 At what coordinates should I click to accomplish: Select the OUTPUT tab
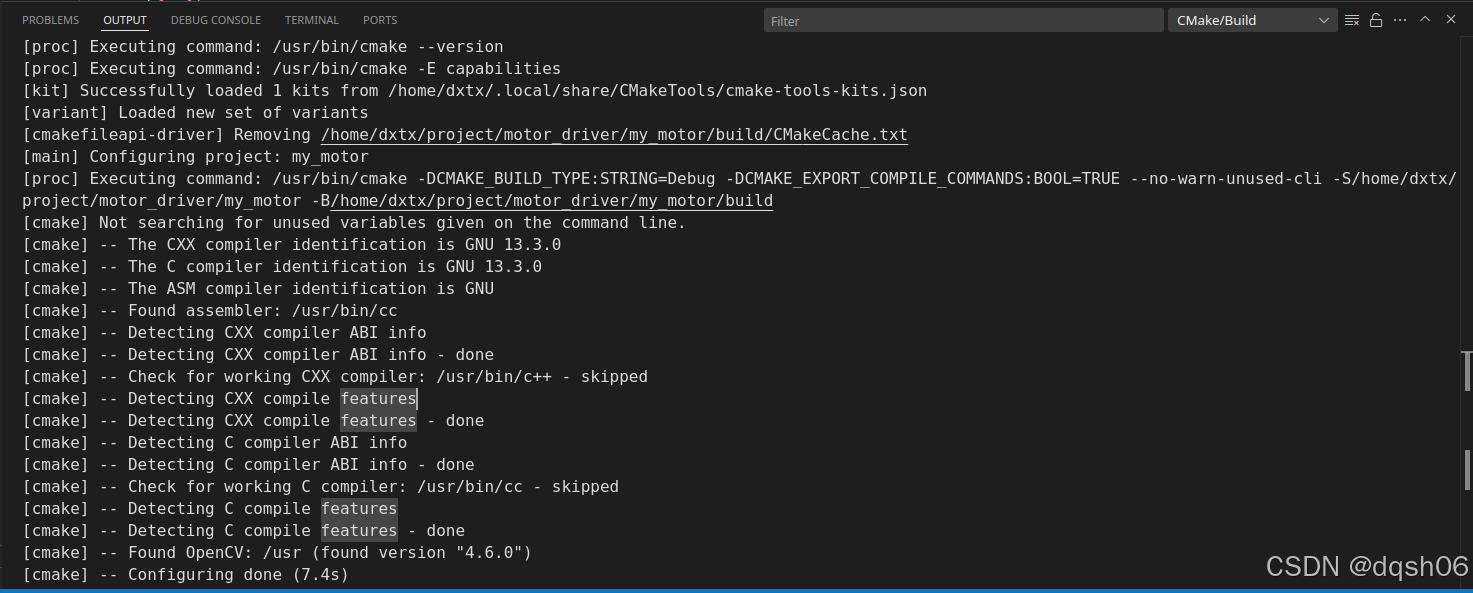124,19
